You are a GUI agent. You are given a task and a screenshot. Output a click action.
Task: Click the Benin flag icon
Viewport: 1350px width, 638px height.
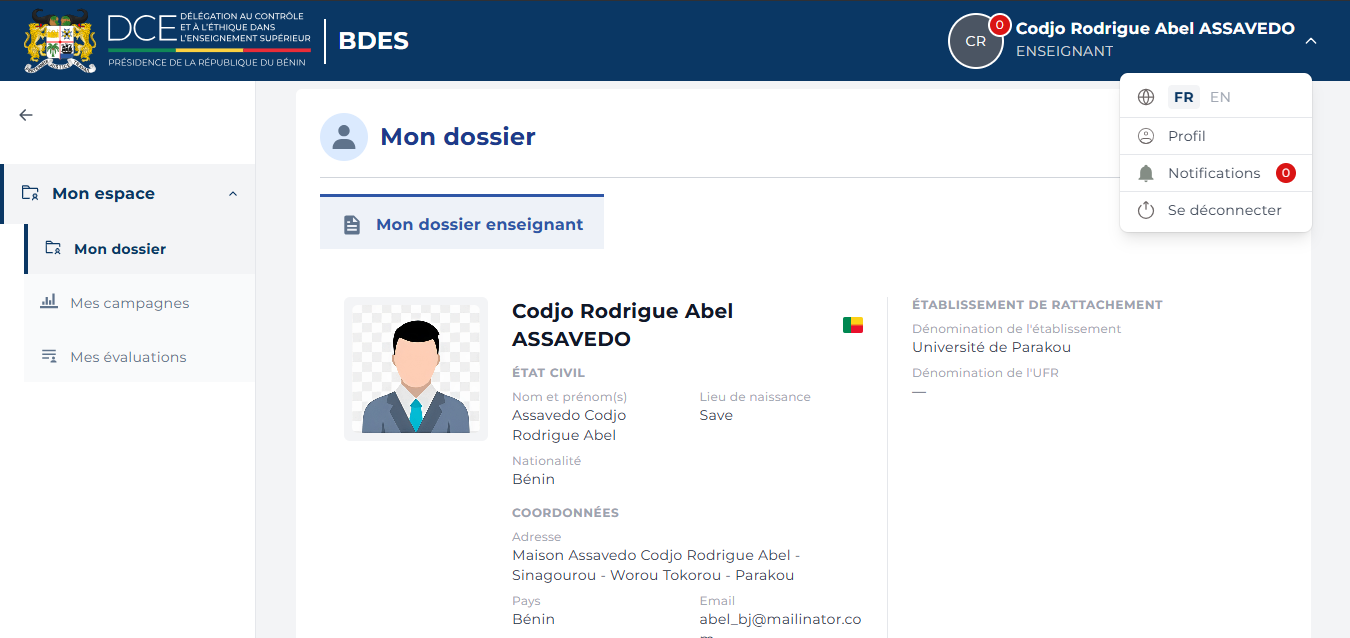pos(853,325)
